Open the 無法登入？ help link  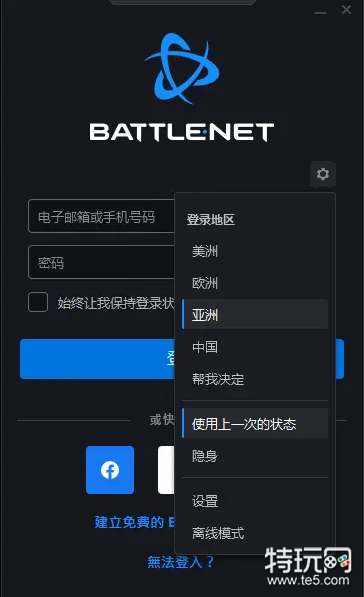(180, 562)
